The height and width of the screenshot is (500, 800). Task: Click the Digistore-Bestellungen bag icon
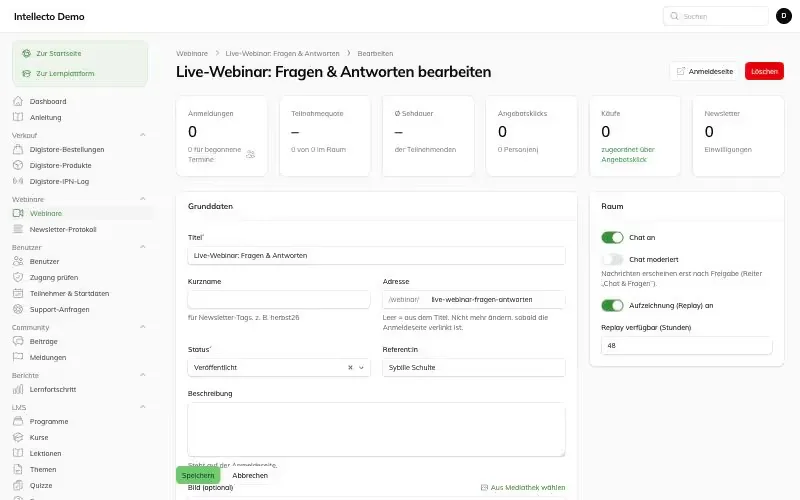click(18, 149)
